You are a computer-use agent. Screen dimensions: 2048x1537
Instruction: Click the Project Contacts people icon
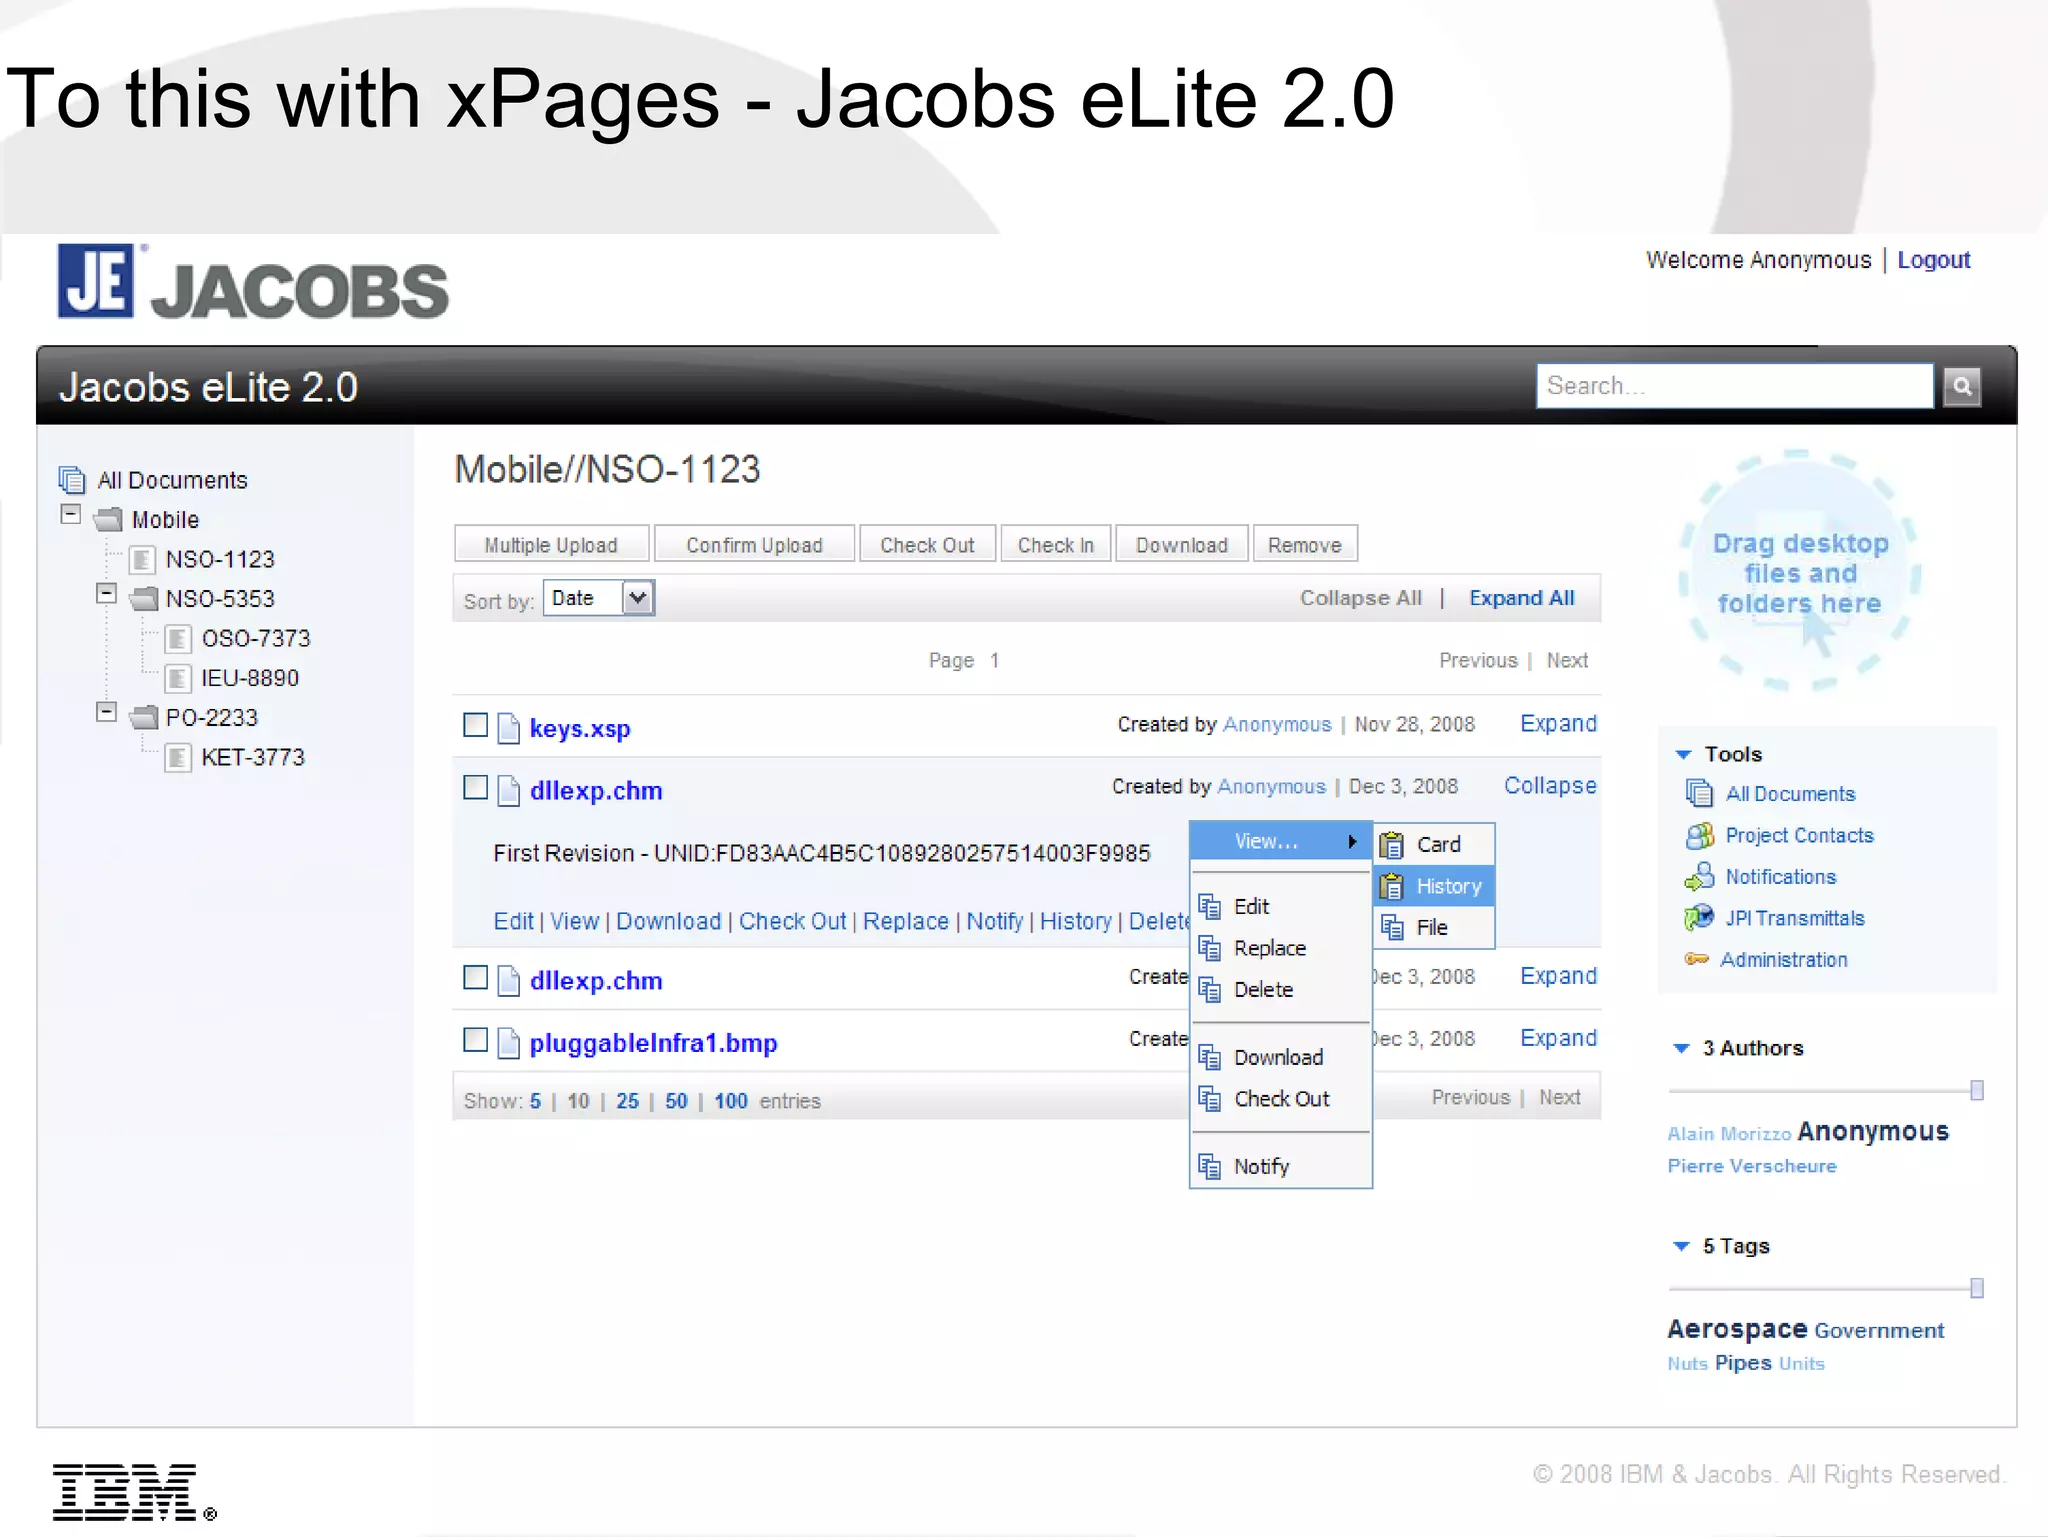(1699, 835)
